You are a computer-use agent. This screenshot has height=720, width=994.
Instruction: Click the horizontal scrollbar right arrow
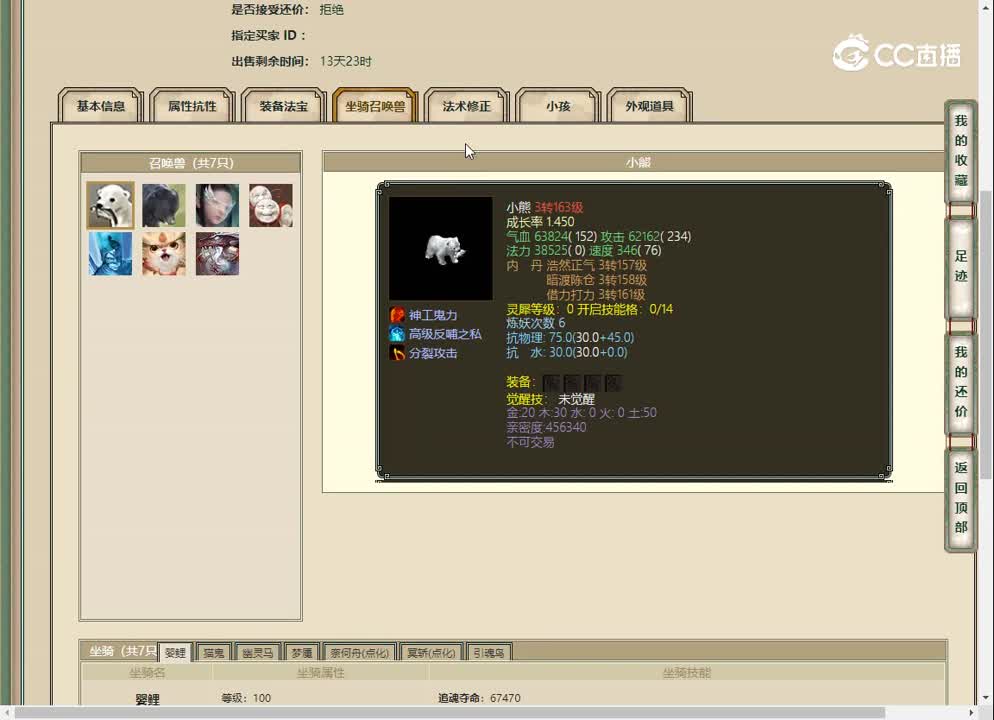click(971, 713)
